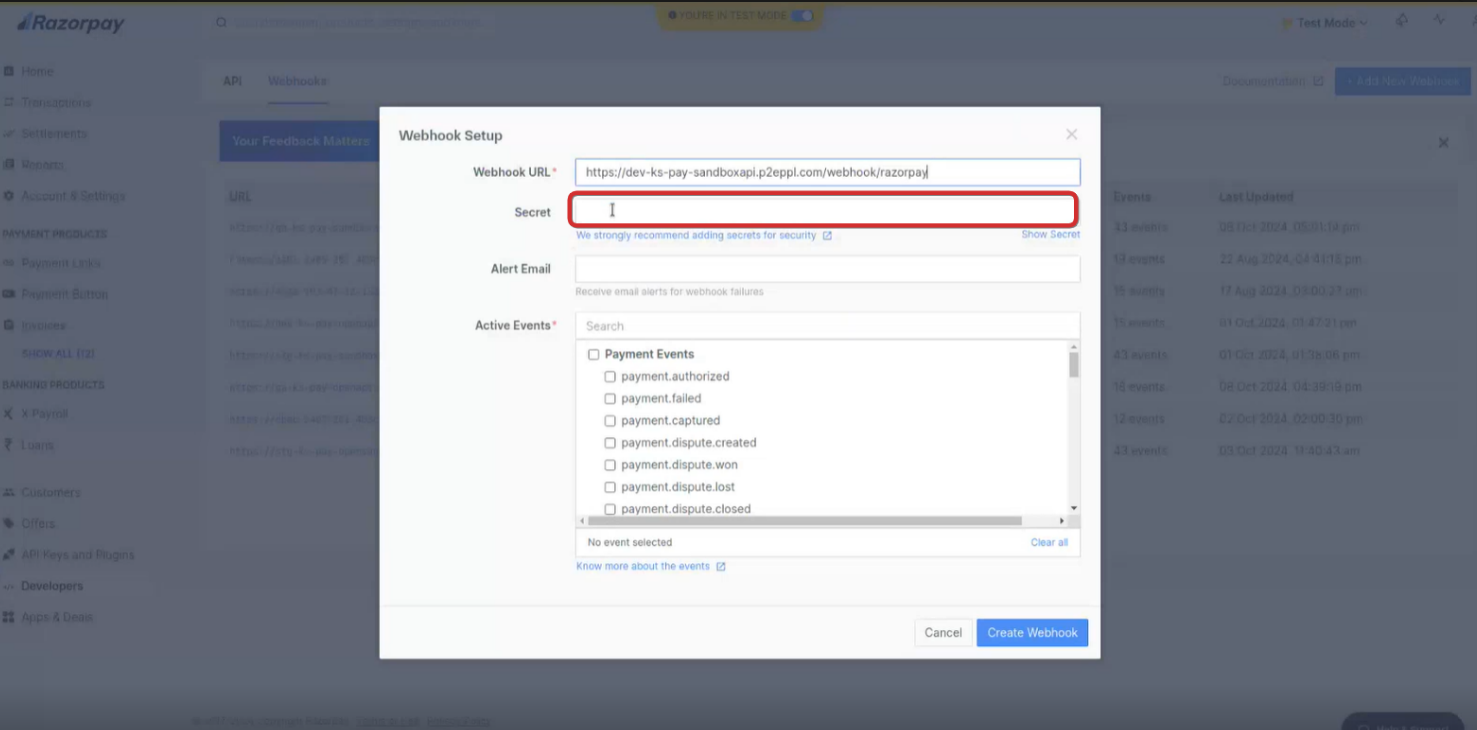Open external link icon beside security recommendation
Viewport: 1477px width, 730px height.
coord(827,236)
